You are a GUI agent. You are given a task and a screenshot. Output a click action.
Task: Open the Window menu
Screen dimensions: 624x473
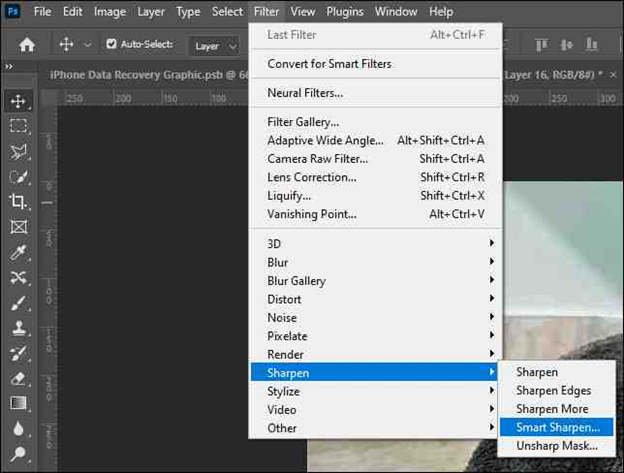[396, 12]
